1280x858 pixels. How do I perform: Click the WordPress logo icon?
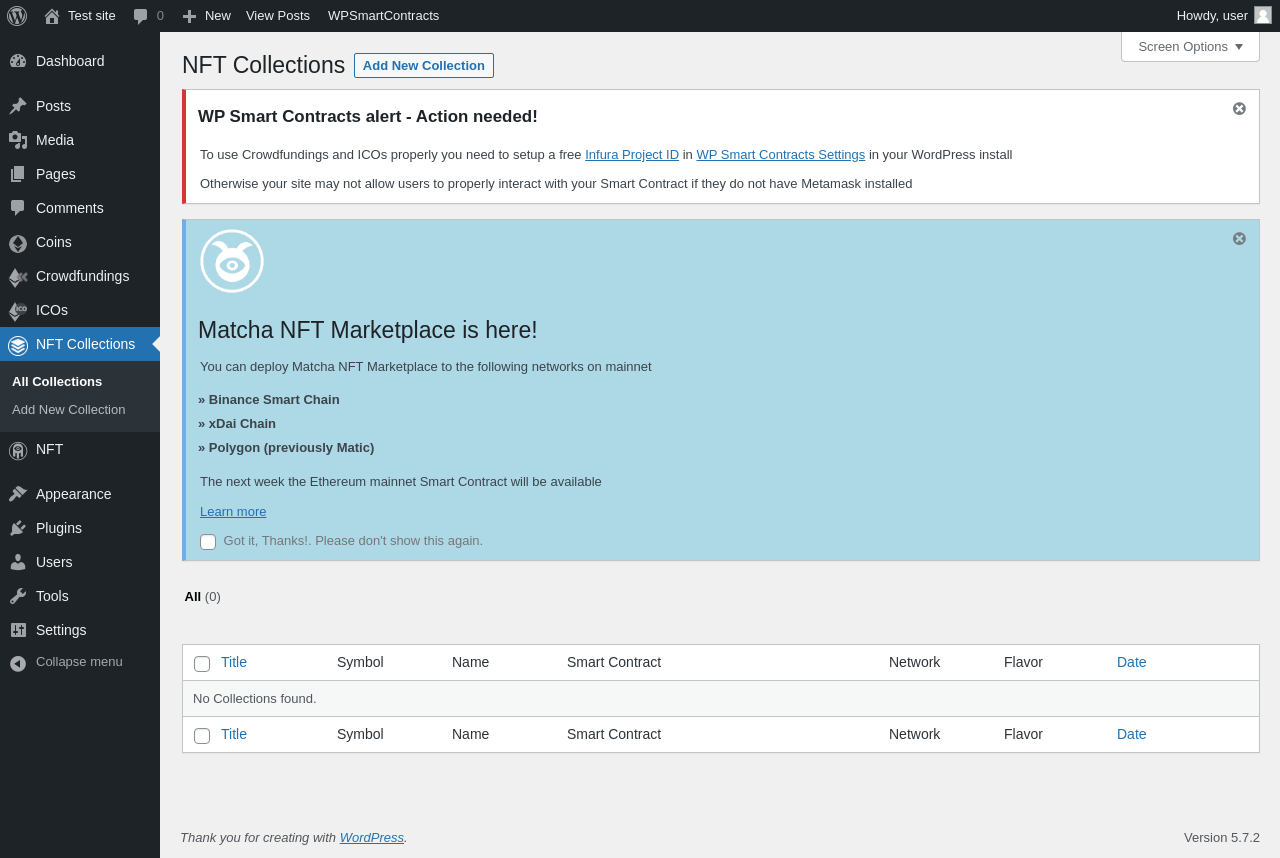[17, 16]
